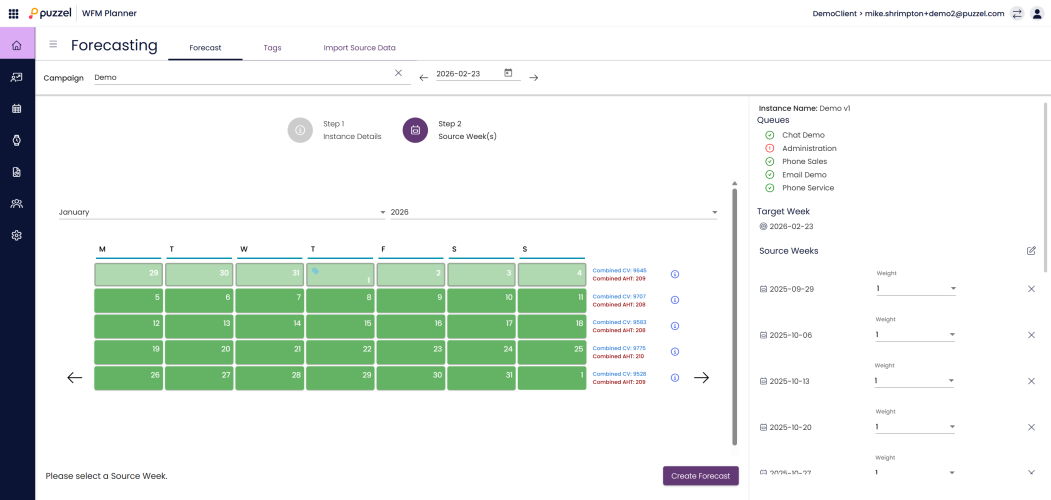Open the calendar icon in left sidebar
Image resolution: width=1051 pixels, height=500 pixels.
click(x=17, y=108)
